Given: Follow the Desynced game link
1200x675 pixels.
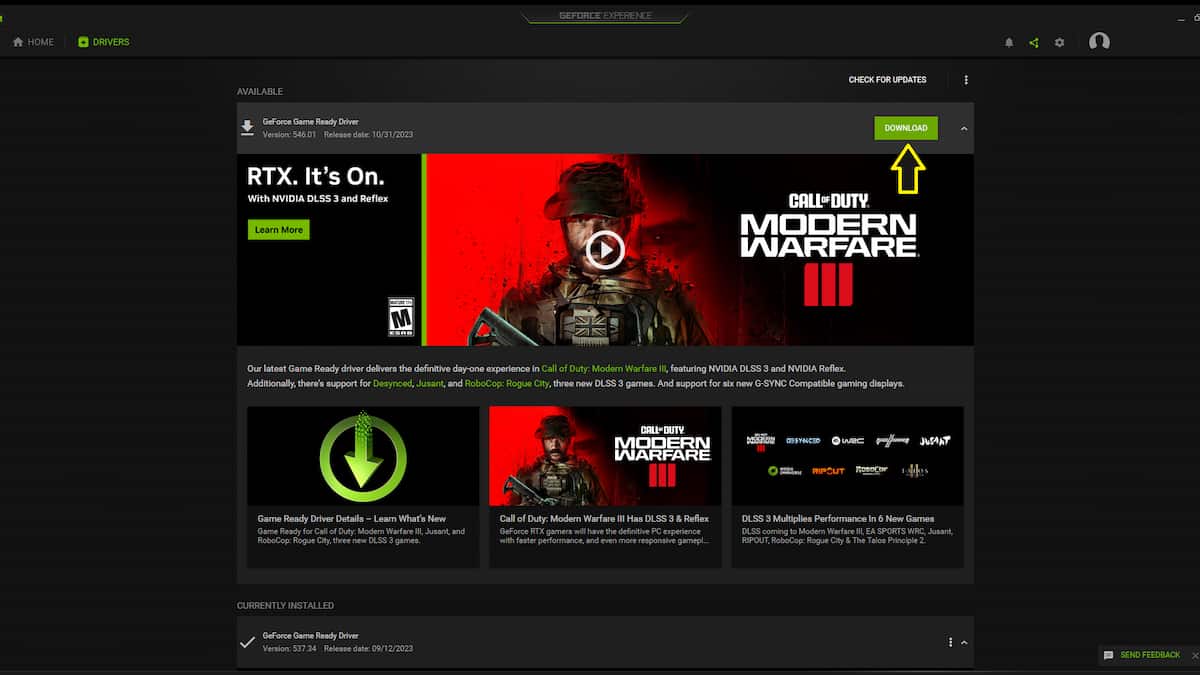Looking at the screenshot, I should [392, 384].
